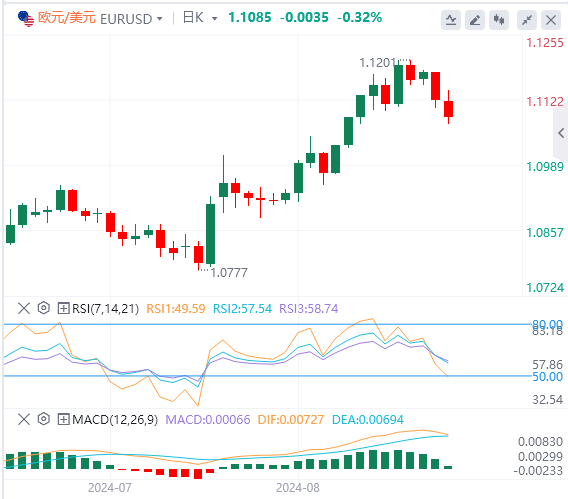568x499 pixels.
Task: Open the indicator line chart tool
Action: tap(451, 20)
